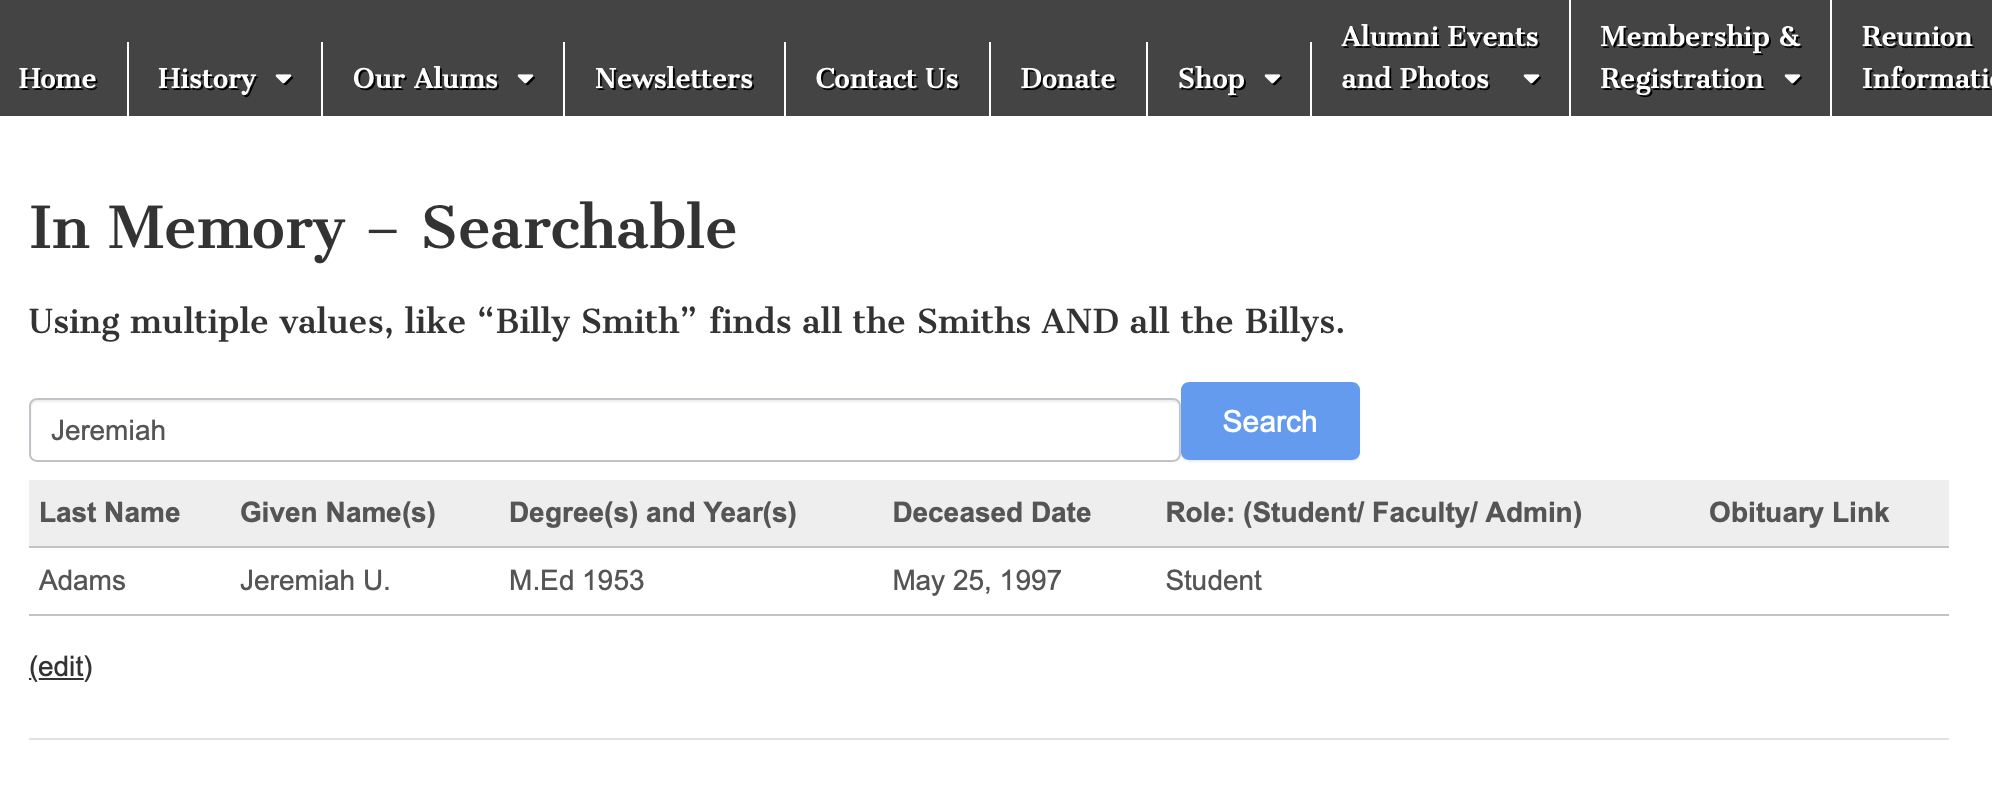Screen dimensions: 1992x796
Task: Open the Newsletters menu item
Action: pos(674,79)
